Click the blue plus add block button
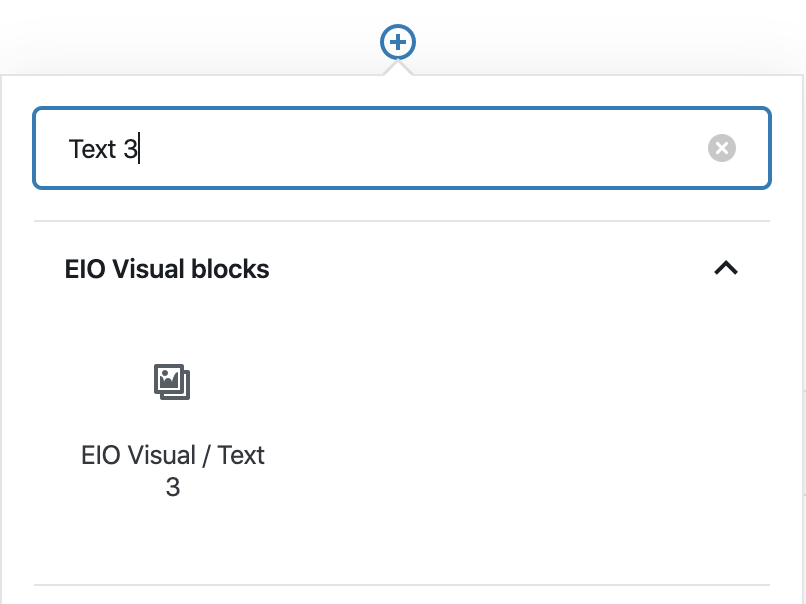806x604 pixels. (x=397, y=42)
